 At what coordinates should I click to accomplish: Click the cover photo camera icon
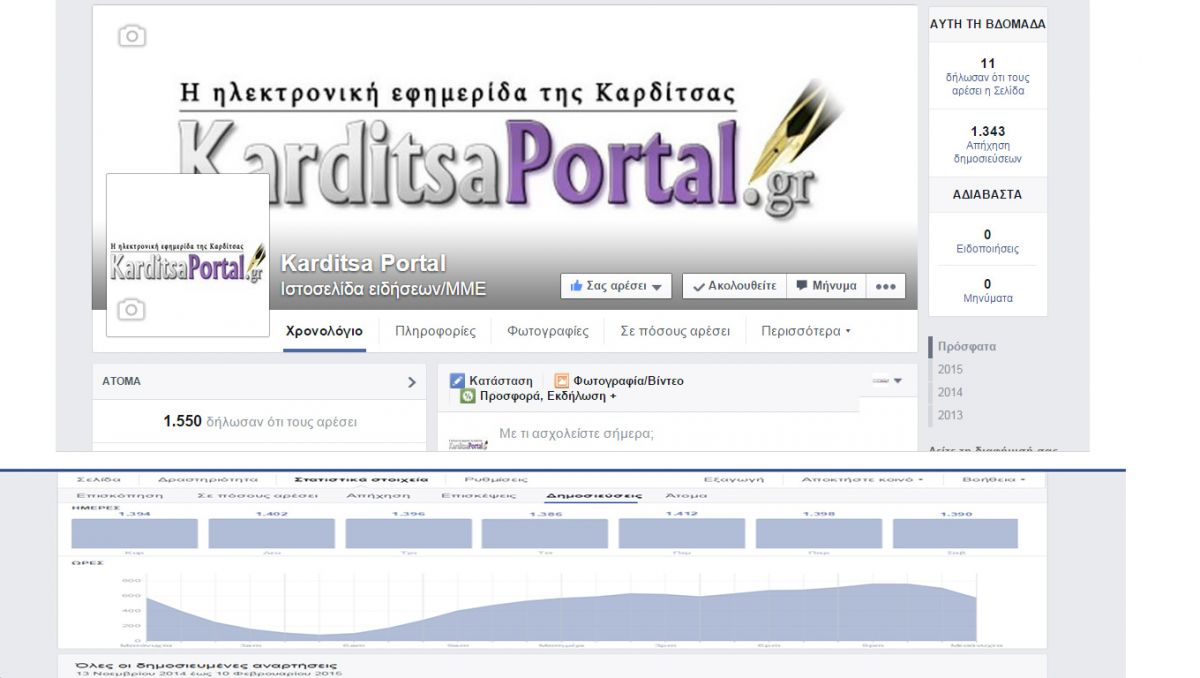[x=132, y=37]
